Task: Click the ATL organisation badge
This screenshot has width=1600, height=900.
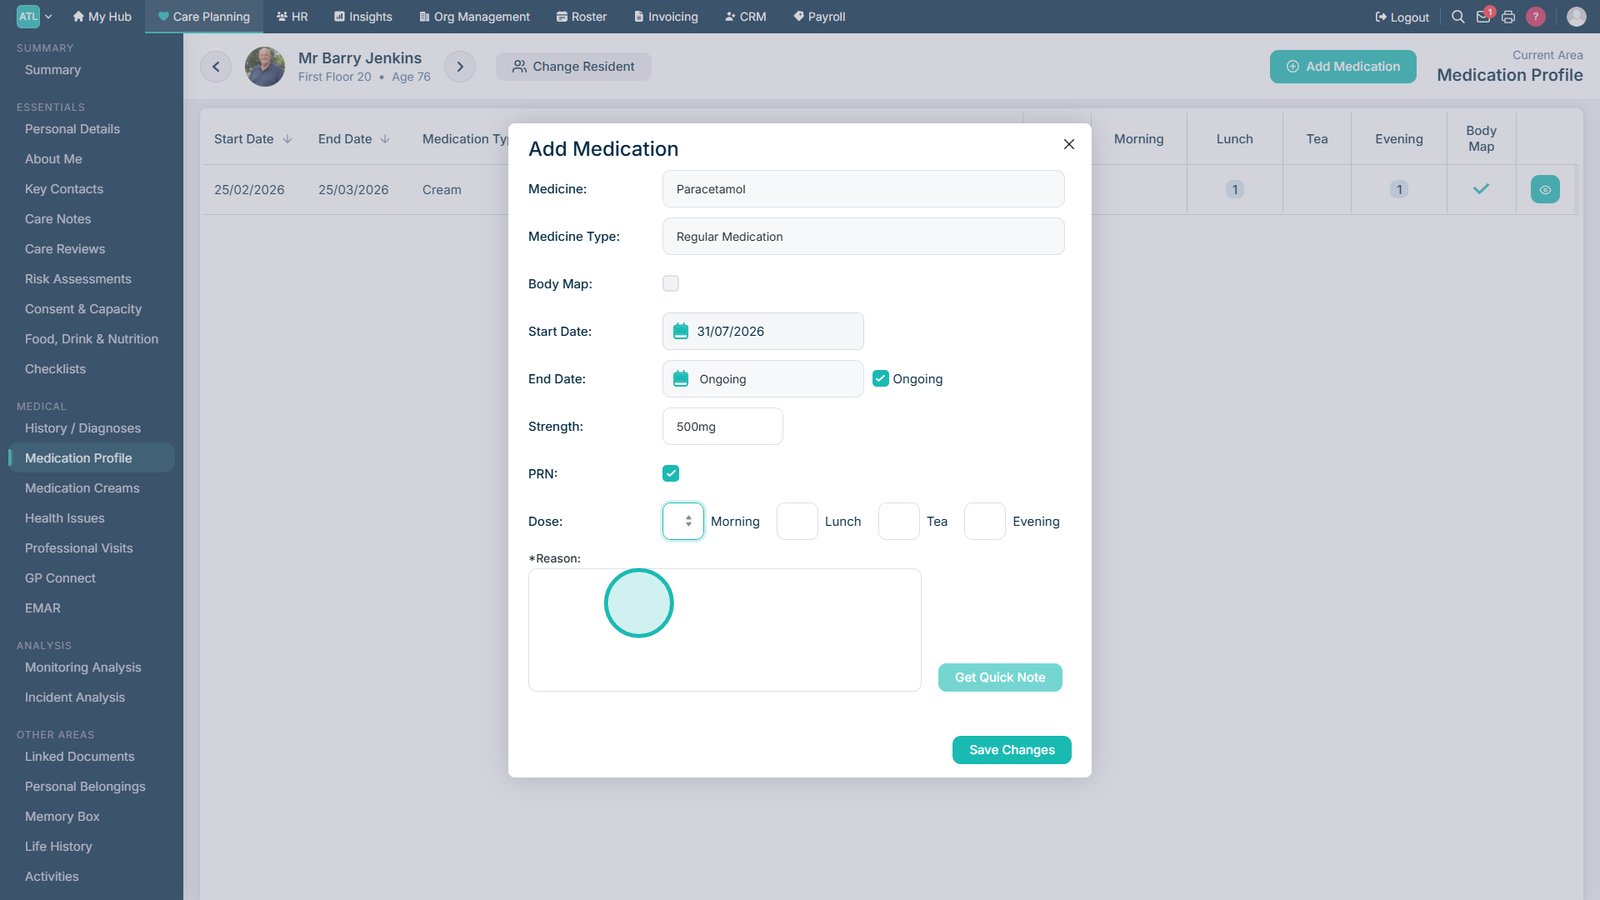Action: [28, 16]
